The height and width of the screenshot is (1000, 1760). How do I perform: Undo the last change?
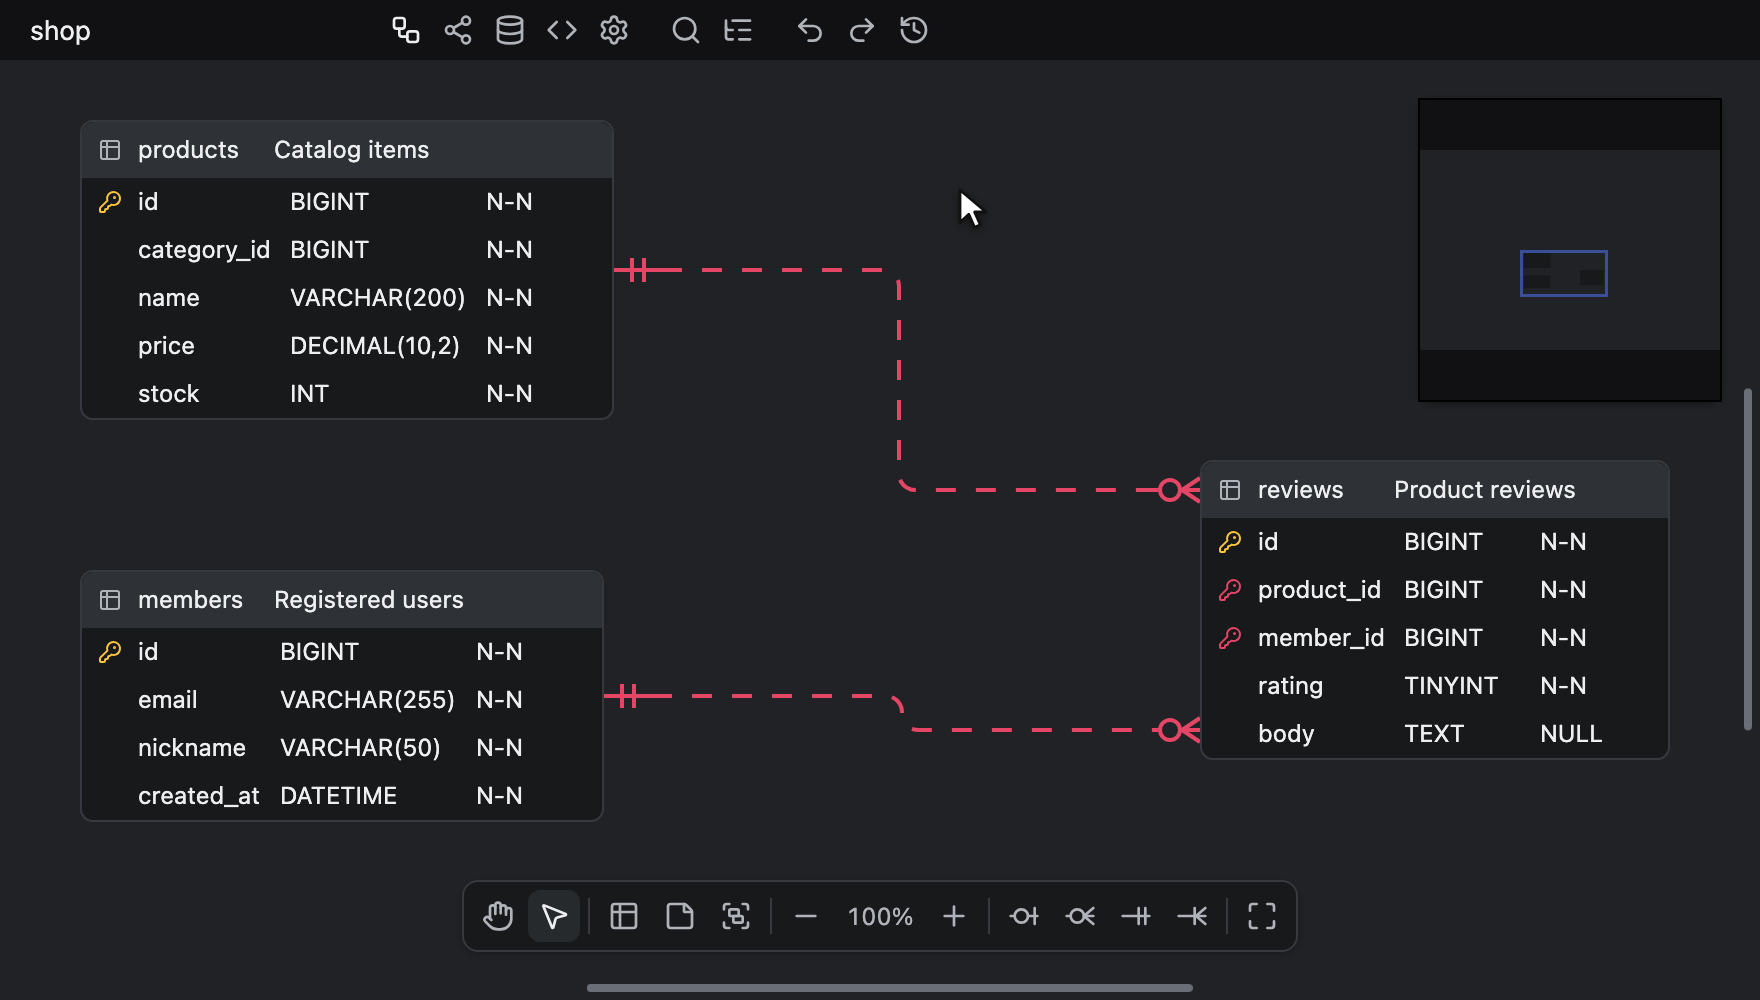[810, 30]
